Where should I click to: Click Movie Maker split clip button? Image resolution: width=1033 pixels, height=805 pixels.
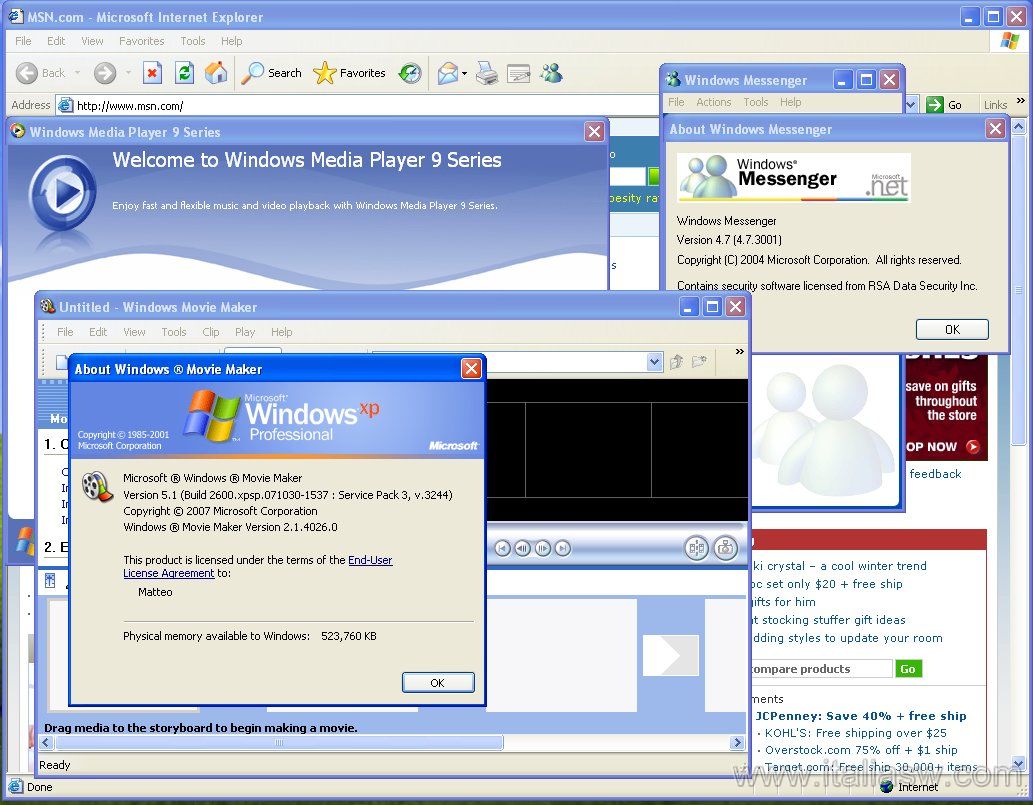tap(696, 548)
